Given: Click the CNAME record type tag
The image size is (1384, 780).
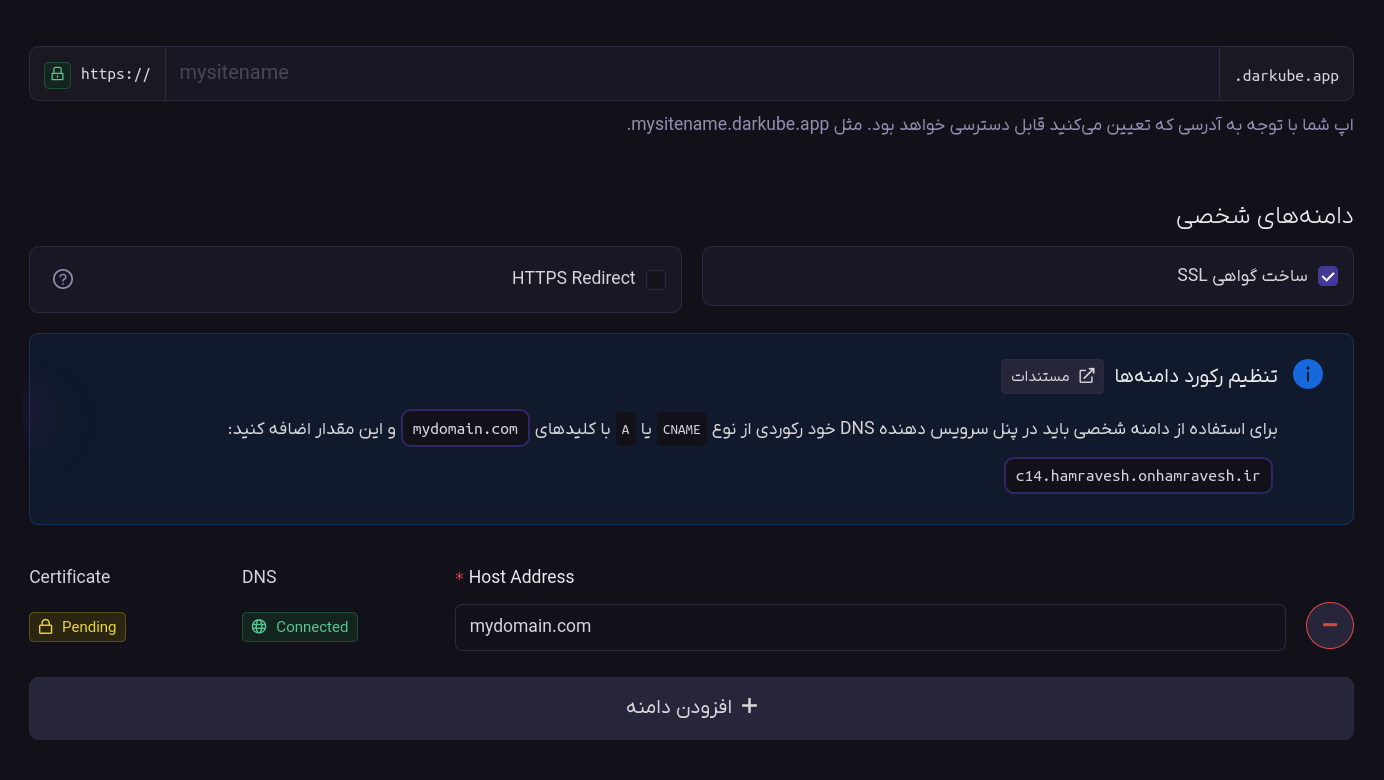Looking at the screenshot, I should pyautogui.click(x=681, y=429).
